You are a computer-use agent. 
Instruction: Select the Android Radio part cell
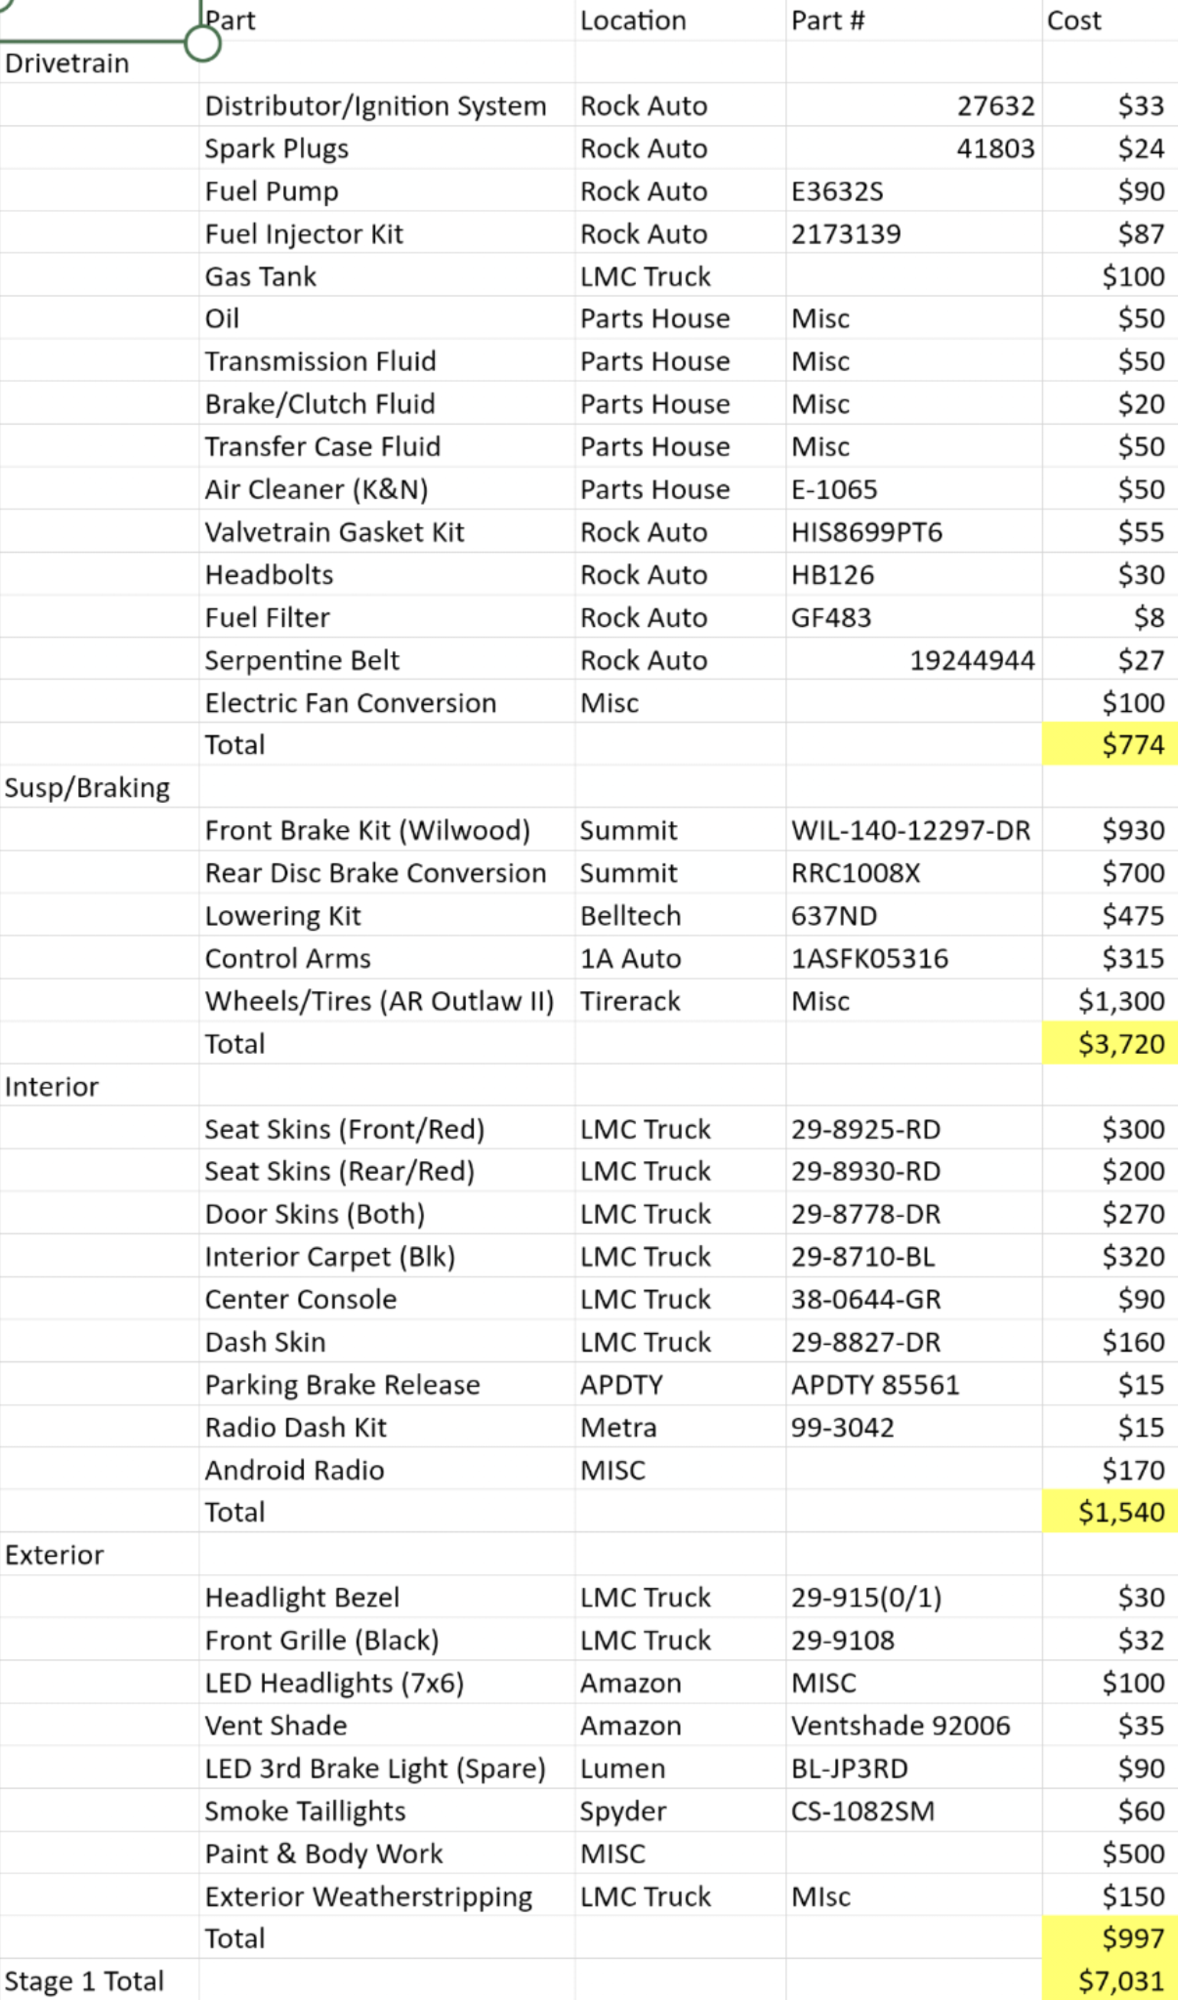(294, 1470)
